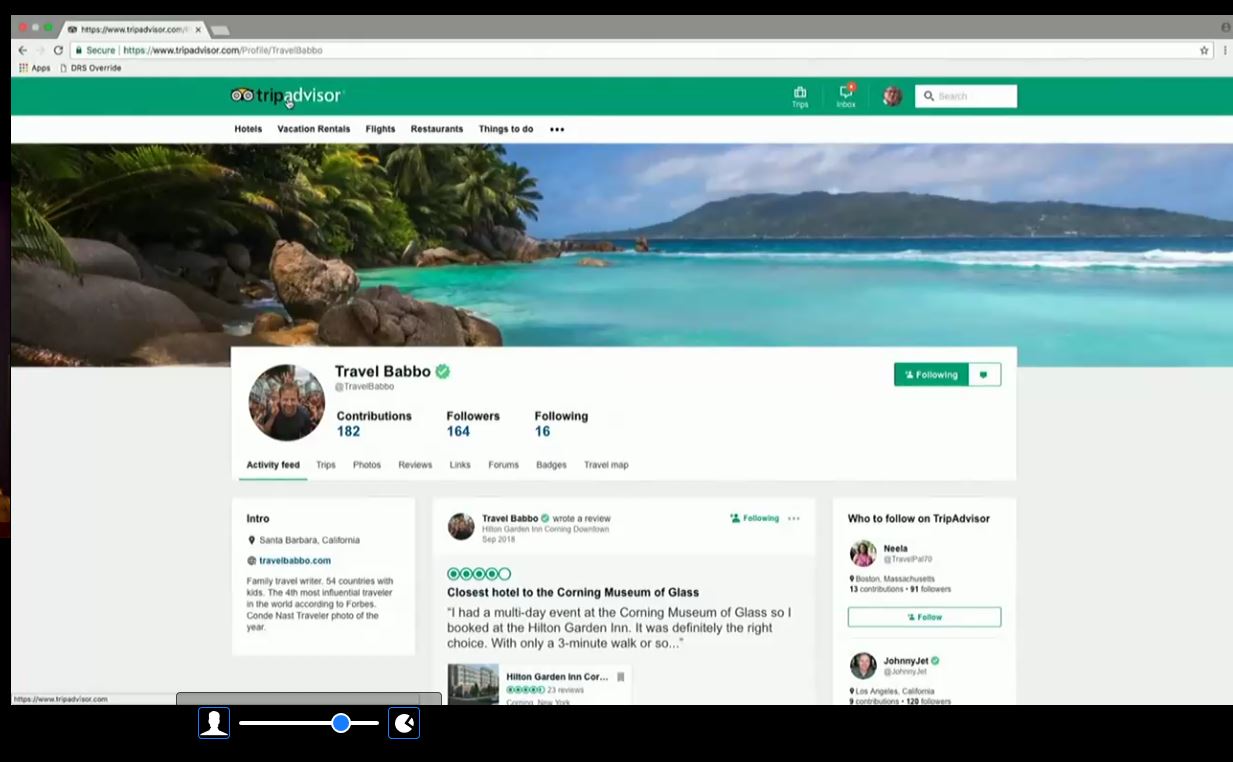
Task: Open the Trips suitcase icon
Action: point(800,92)
